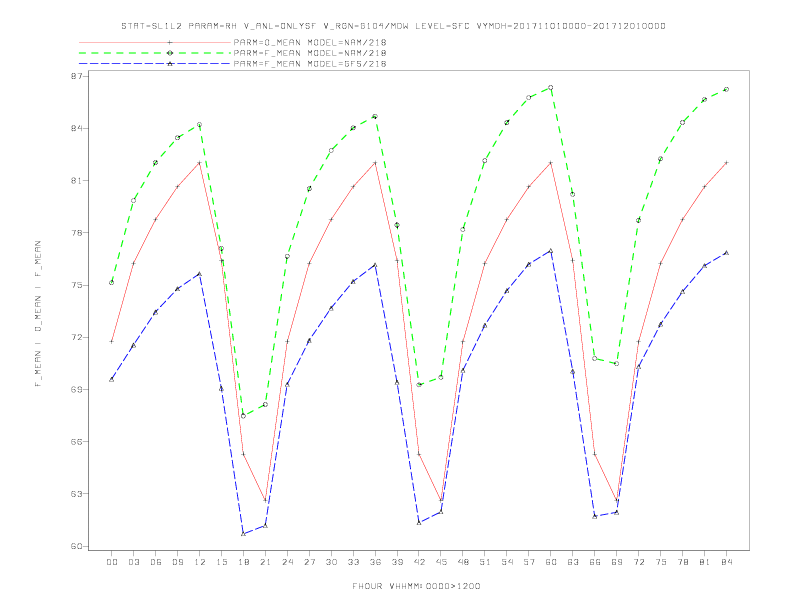Click x-axis forecast hour label 33
Viewport: 792px width, 612px height.
(353, 562)
